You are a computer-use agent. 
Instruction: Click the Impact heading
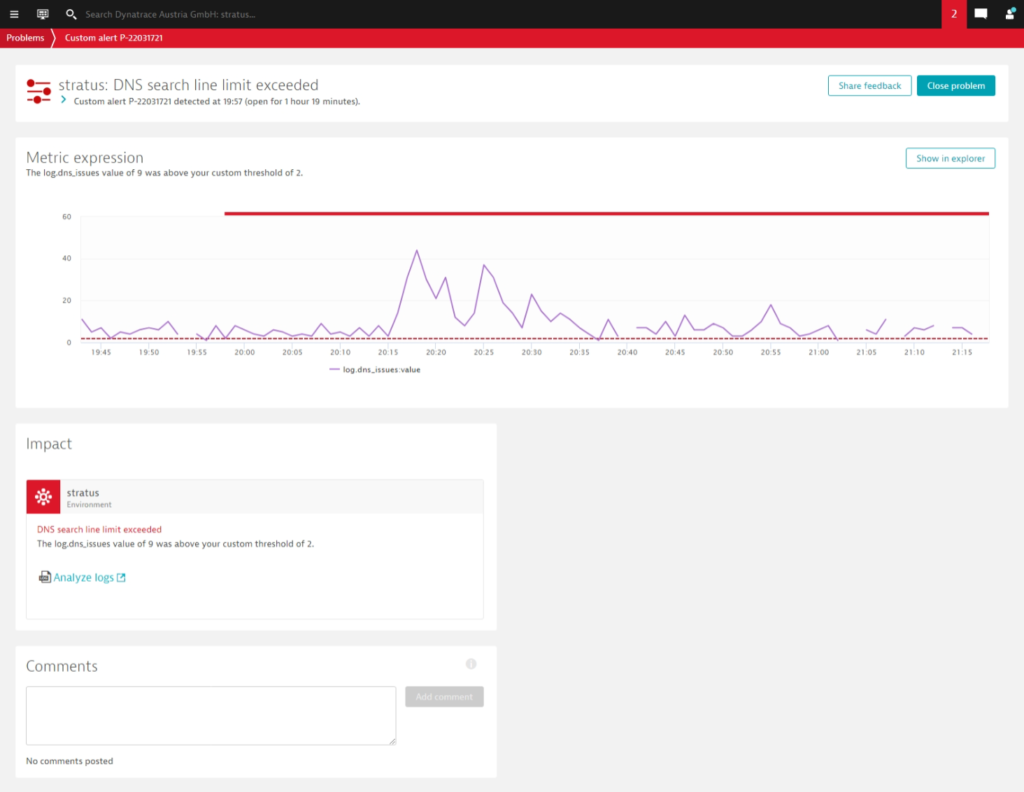[49, 443]
